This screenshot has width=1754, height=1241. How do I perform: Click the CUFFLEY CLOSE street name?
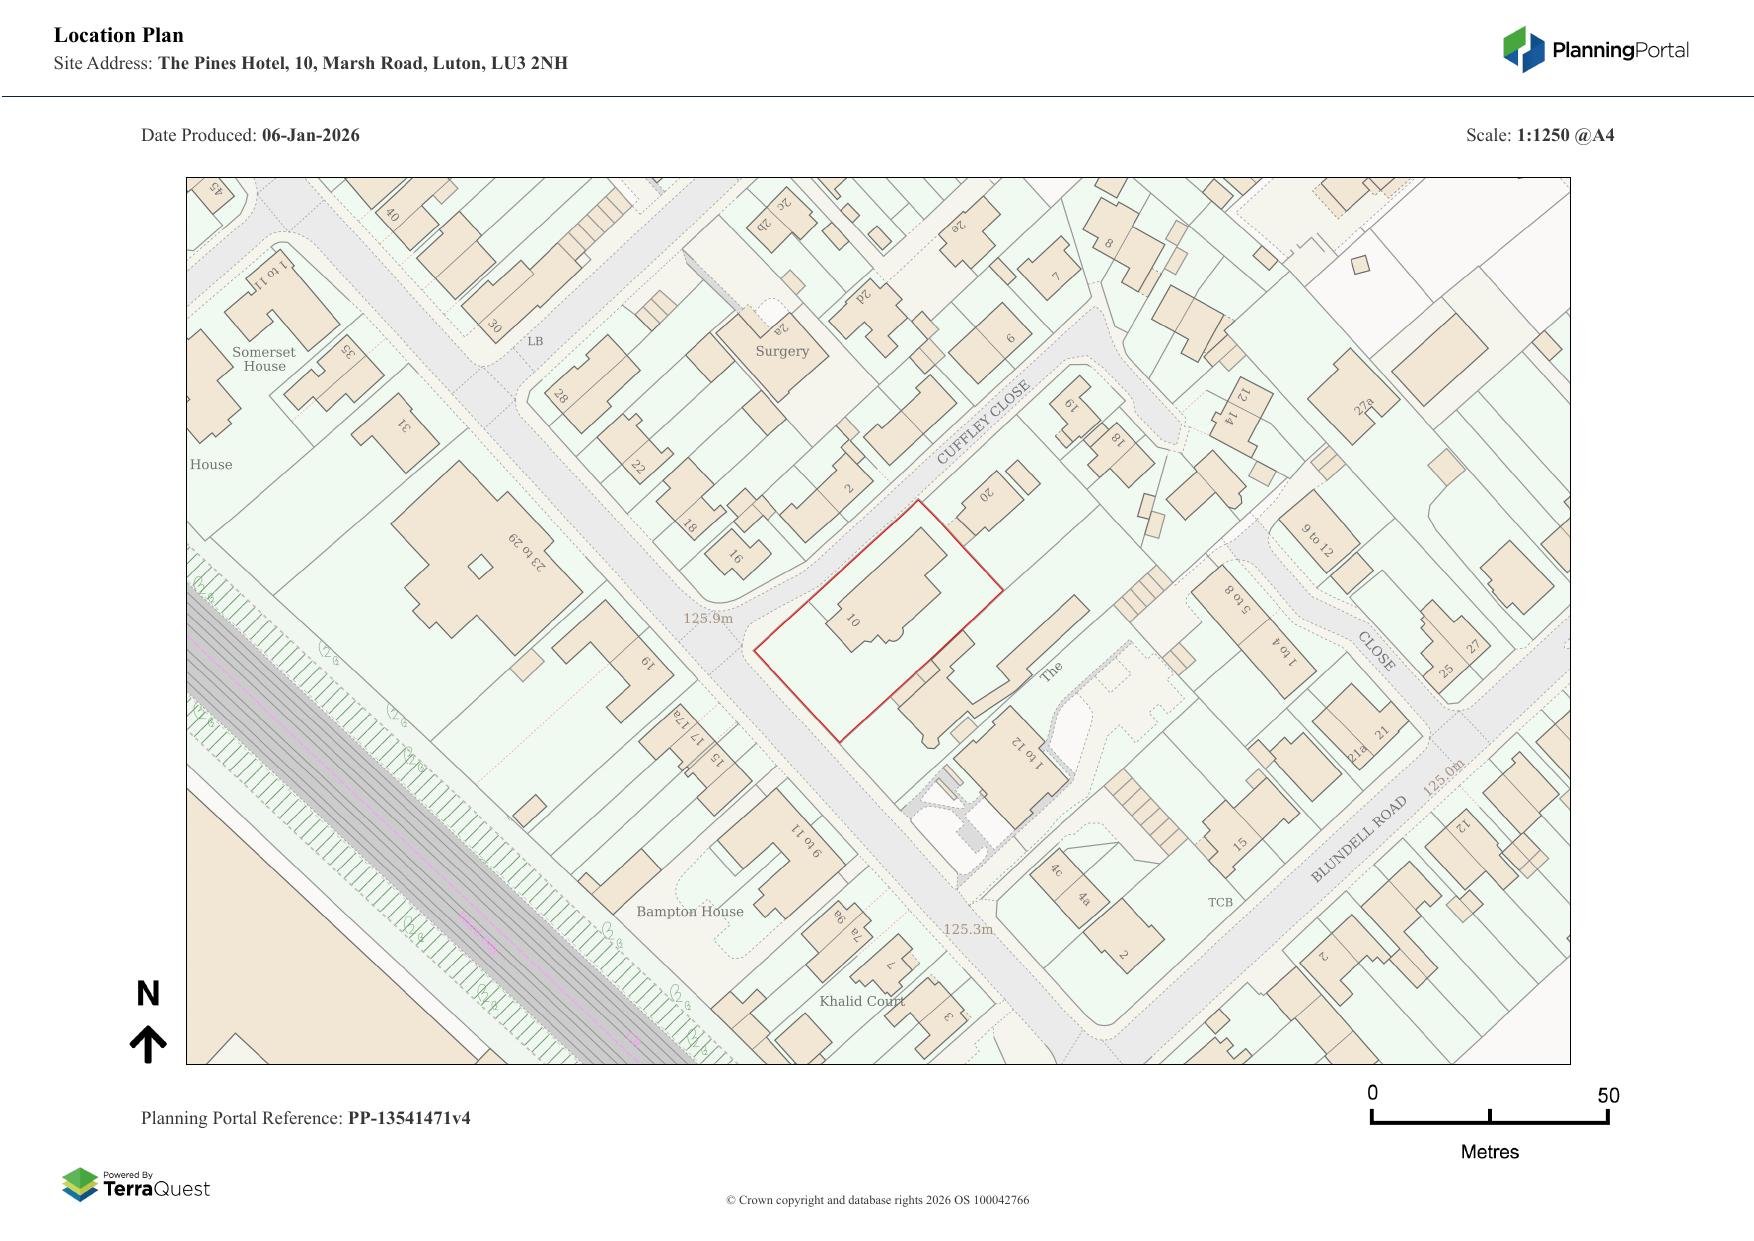(x=983, y=422)
